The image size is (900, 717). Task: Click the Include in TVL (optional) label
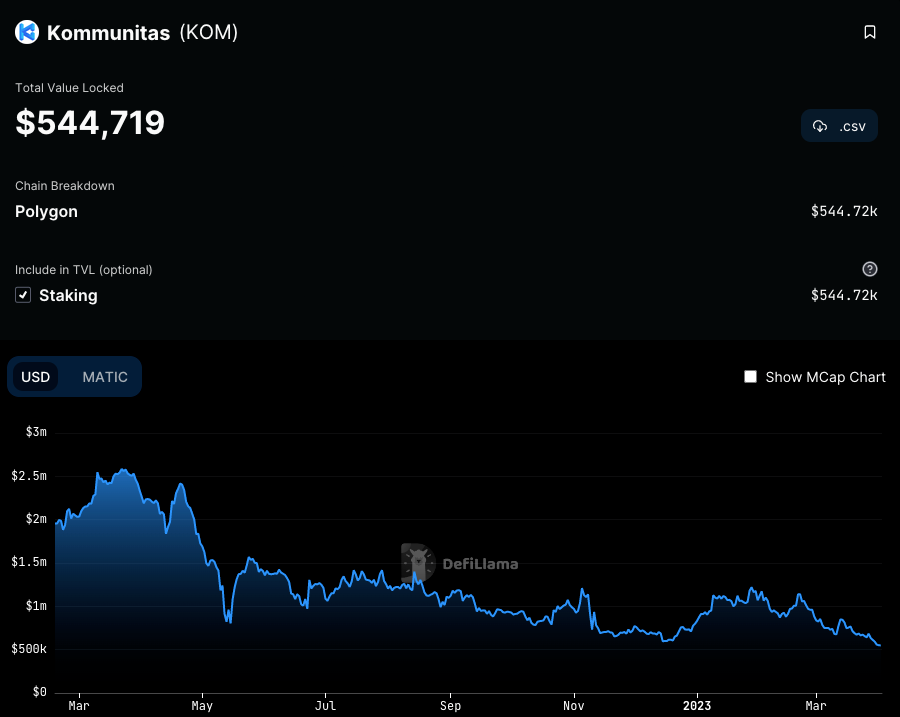[84, 270]
